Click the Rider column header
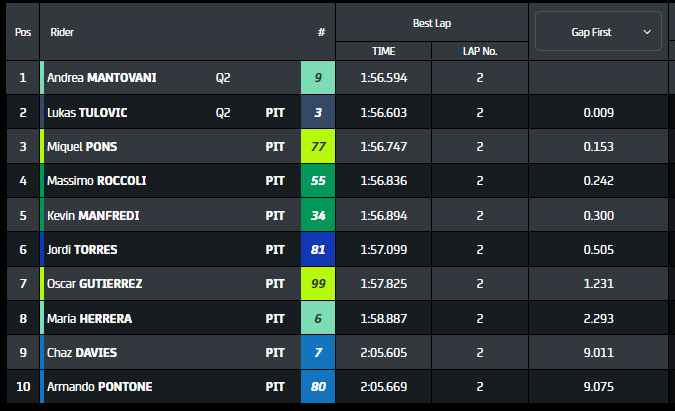675x411 pixels. click(x=62, y=32)
